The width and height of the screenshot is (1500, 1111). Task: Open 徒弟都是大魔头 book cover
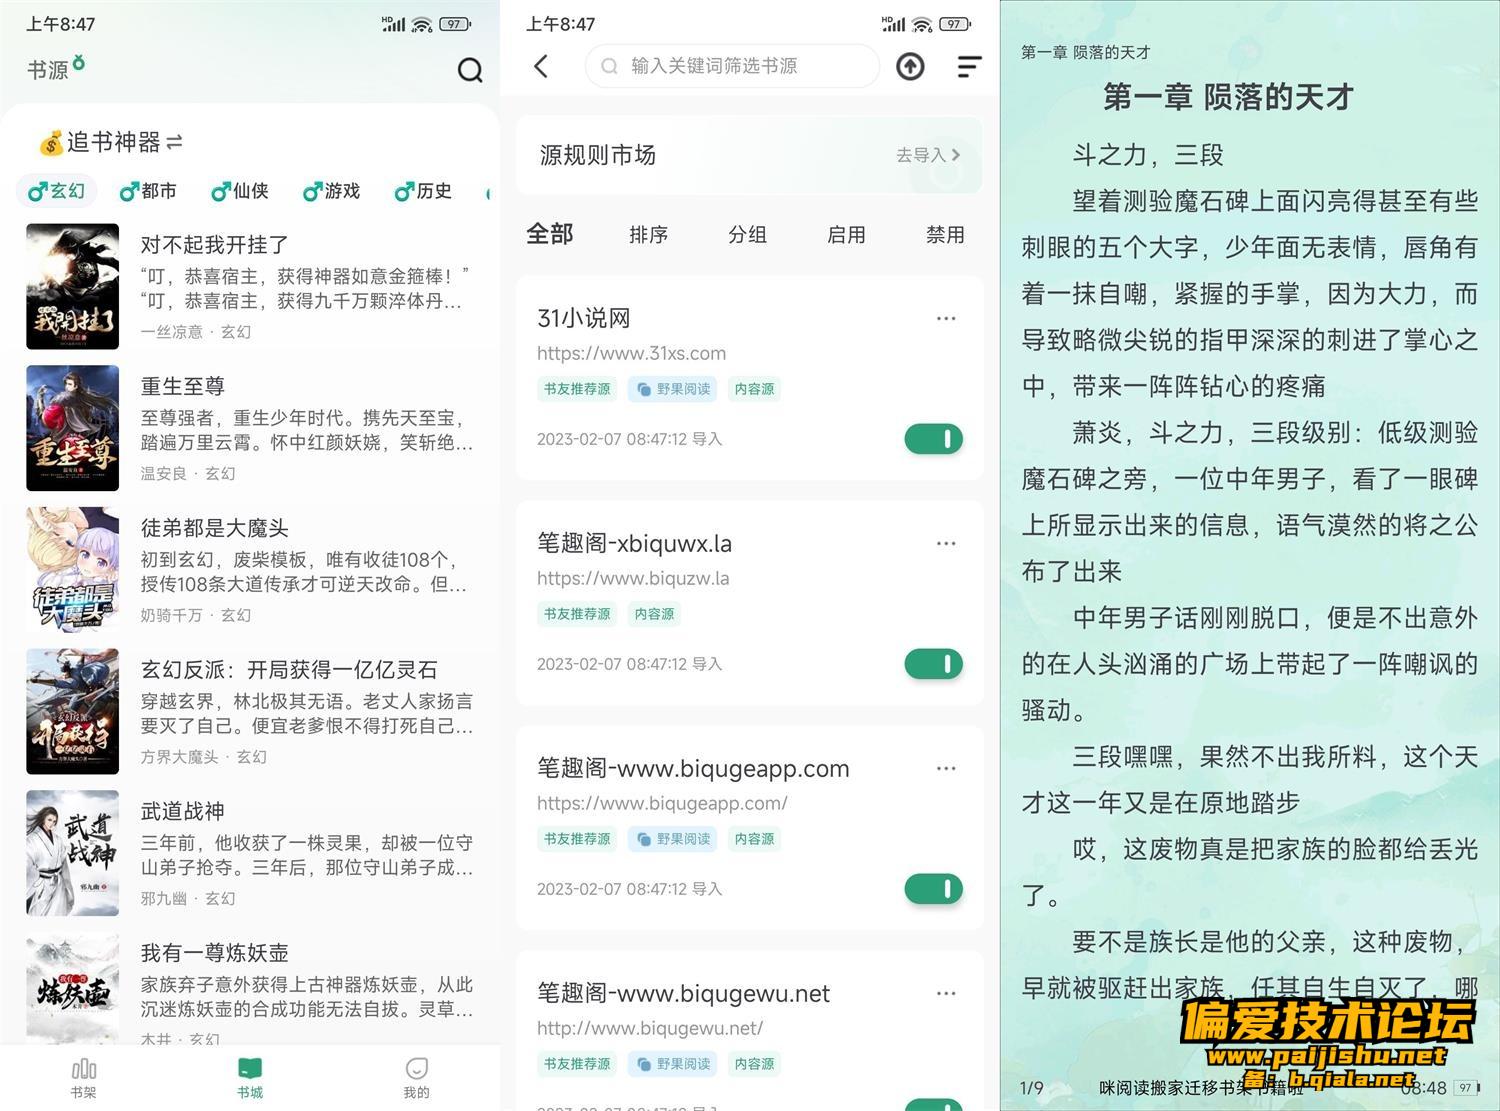[72, 570]
